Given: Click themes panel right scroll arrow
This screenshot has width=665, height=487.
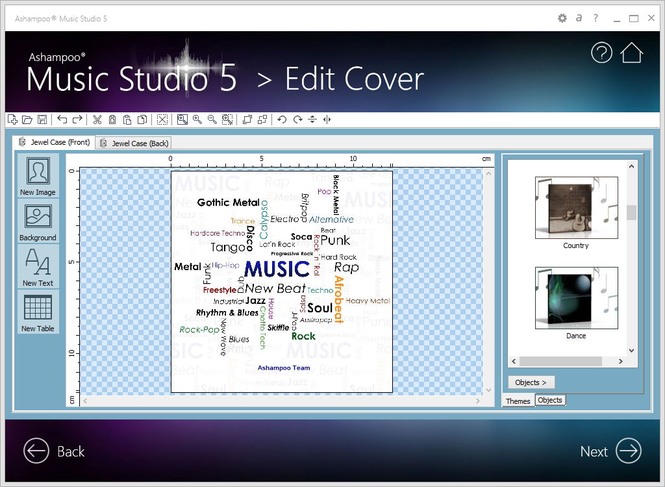Looking at the screenshot, I should pos(620,361).
